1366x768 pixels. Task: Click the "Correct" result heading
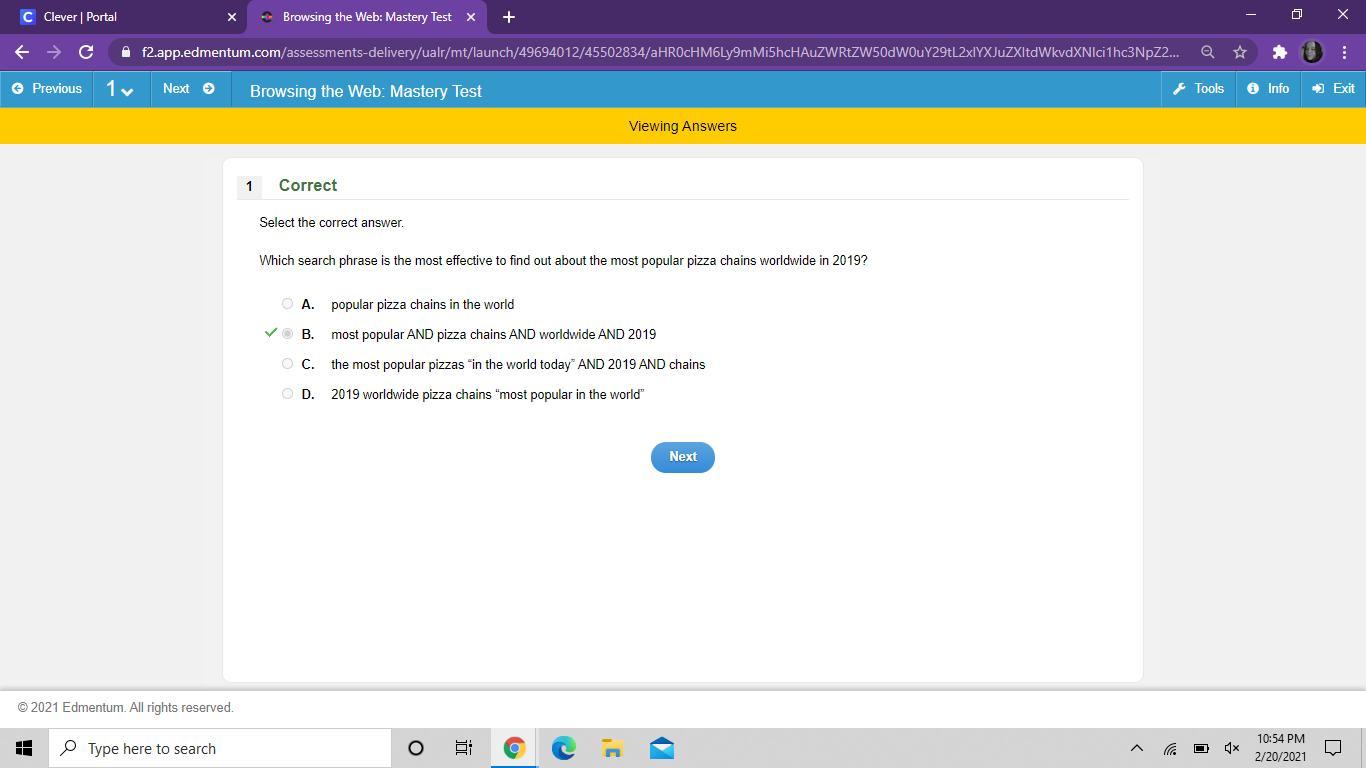(x=308, y=185)
